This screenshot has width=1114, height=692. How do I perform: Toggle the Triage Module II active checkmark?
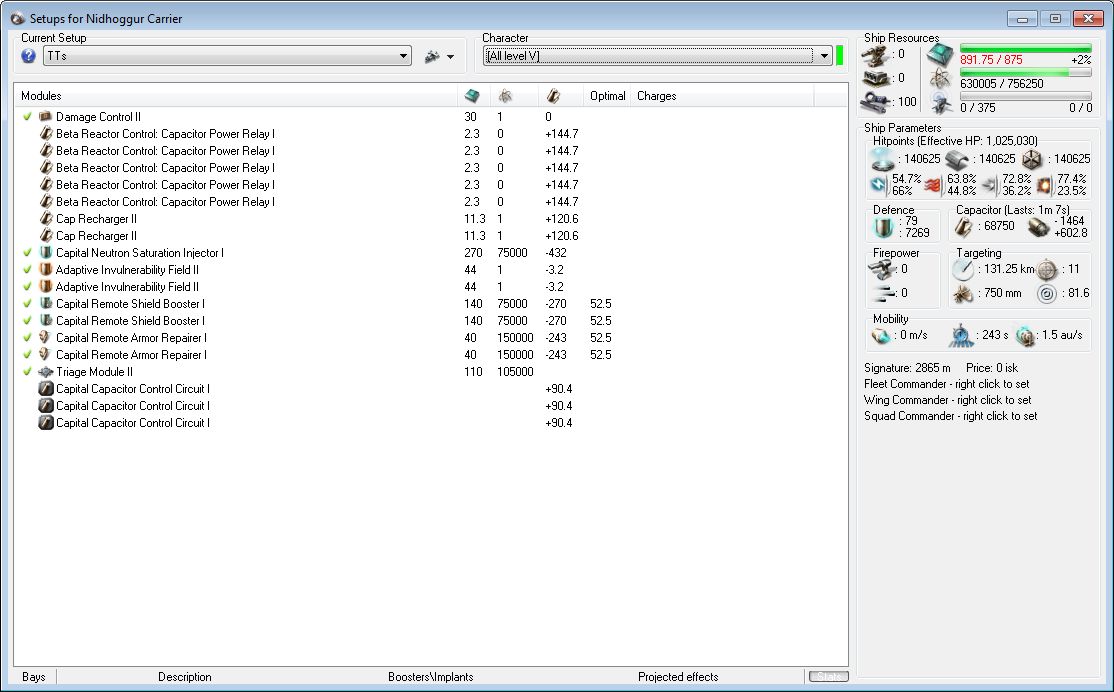(x=27, y=372)
